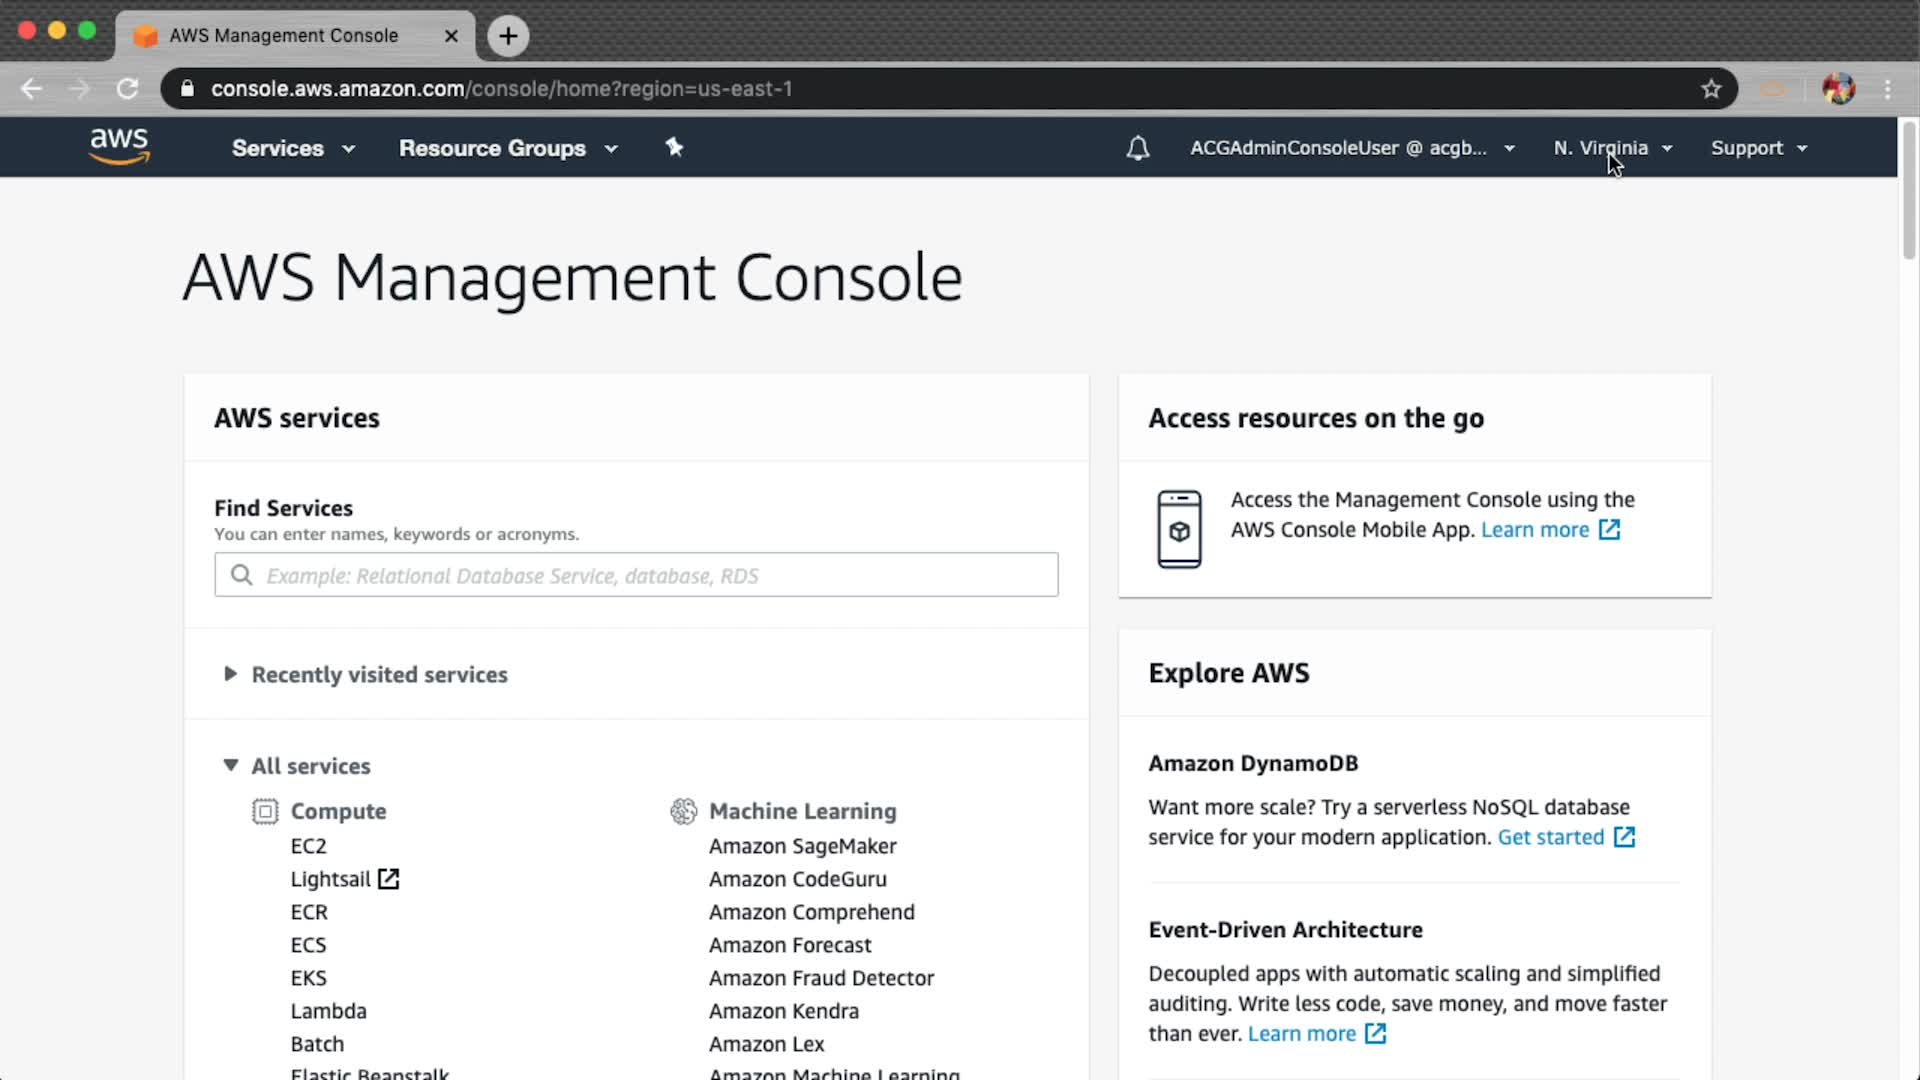This screenshot has height=1080, width=1920.
Task: Open the EC2 service link
Action: click(308, 846)
